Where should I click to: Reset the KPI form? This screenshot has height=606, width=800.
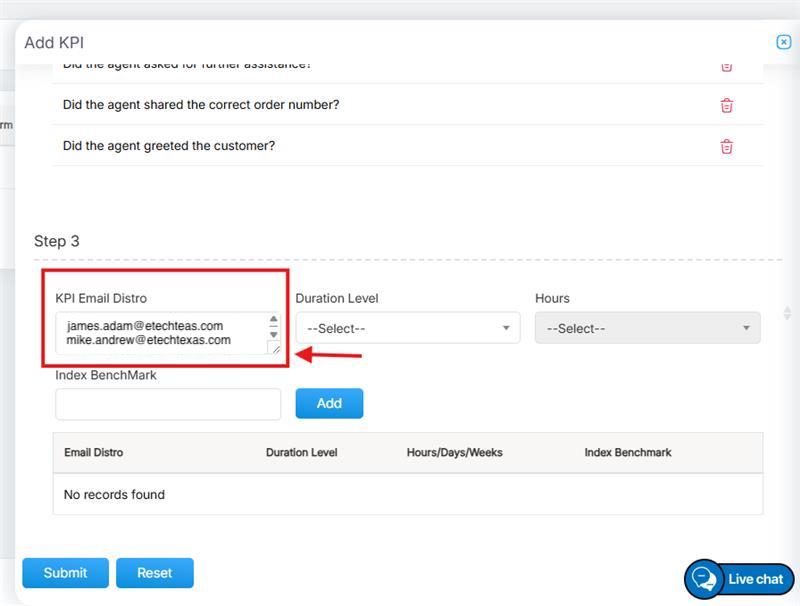pyautogui.click(x=155, y=573)
